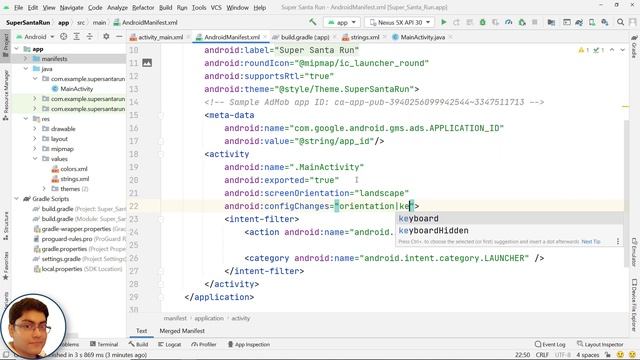Viewport: 640px width, 360px height.
Task: Open the Search Everywhere magnifier icon
Action: [620, 22]
